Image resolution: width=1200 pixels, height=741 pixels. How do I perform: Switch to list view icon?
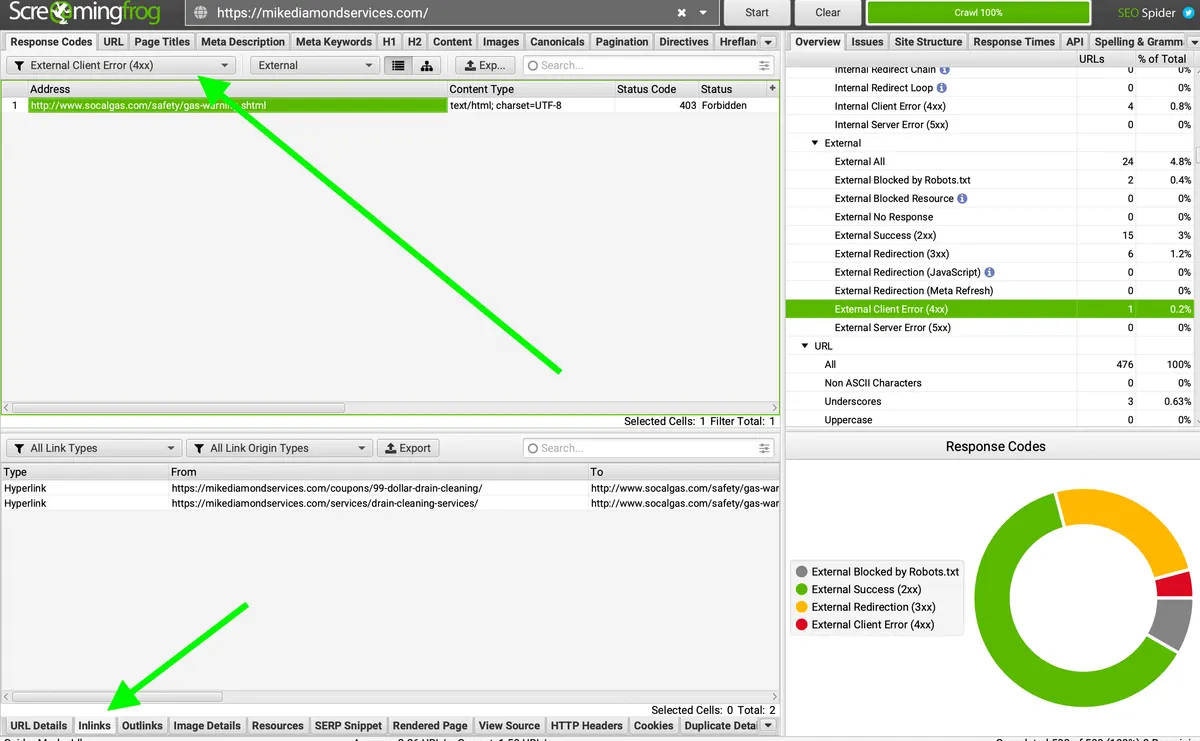(399, 65)
